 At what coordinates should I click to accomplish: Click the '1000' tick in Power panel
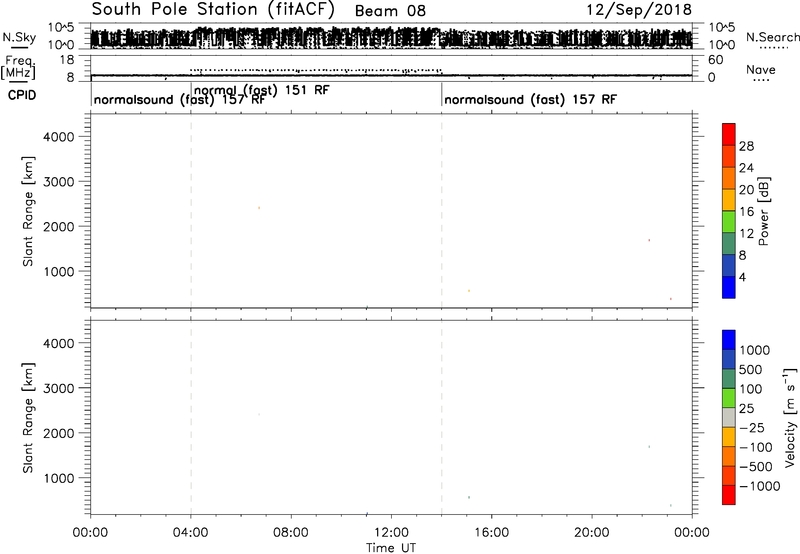[x=59, y=271]
